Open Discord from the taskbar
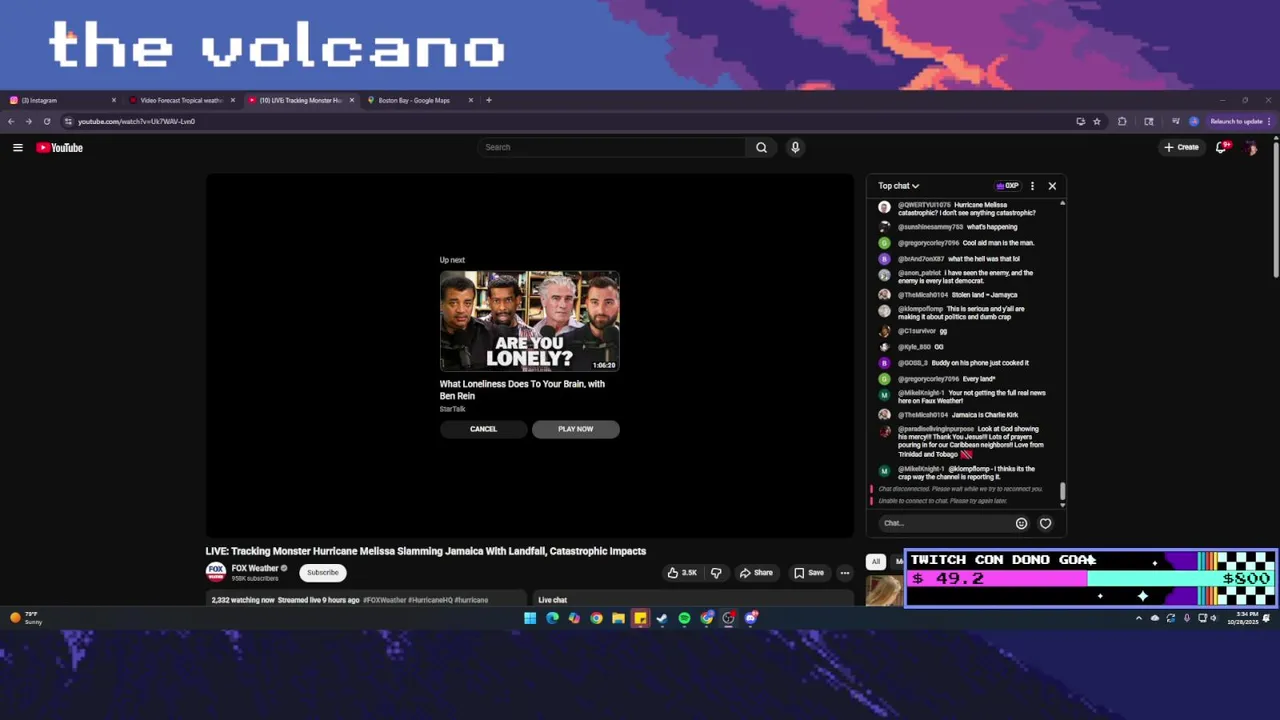The image size is (1280, 720). tap(751, 618)
